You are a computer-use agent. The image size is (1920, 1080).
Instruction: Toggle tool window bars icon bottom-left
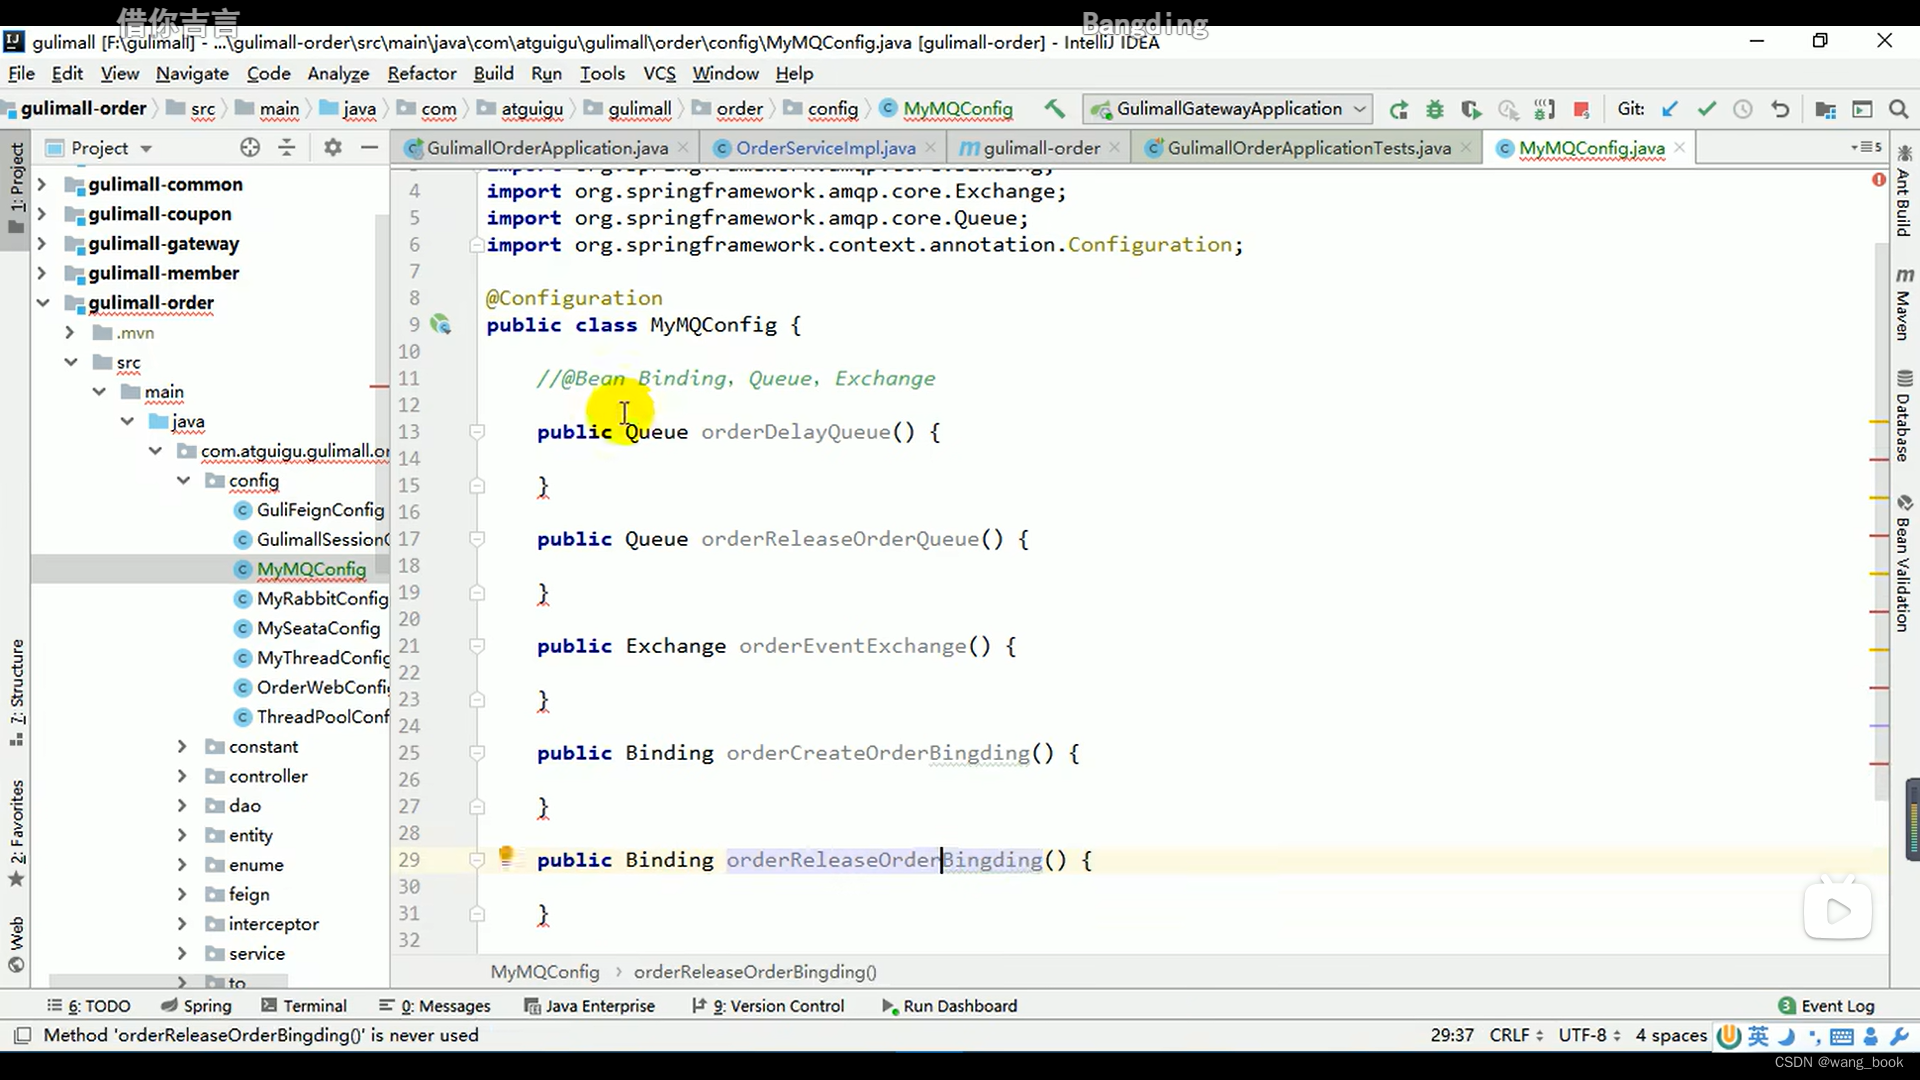23,1035
